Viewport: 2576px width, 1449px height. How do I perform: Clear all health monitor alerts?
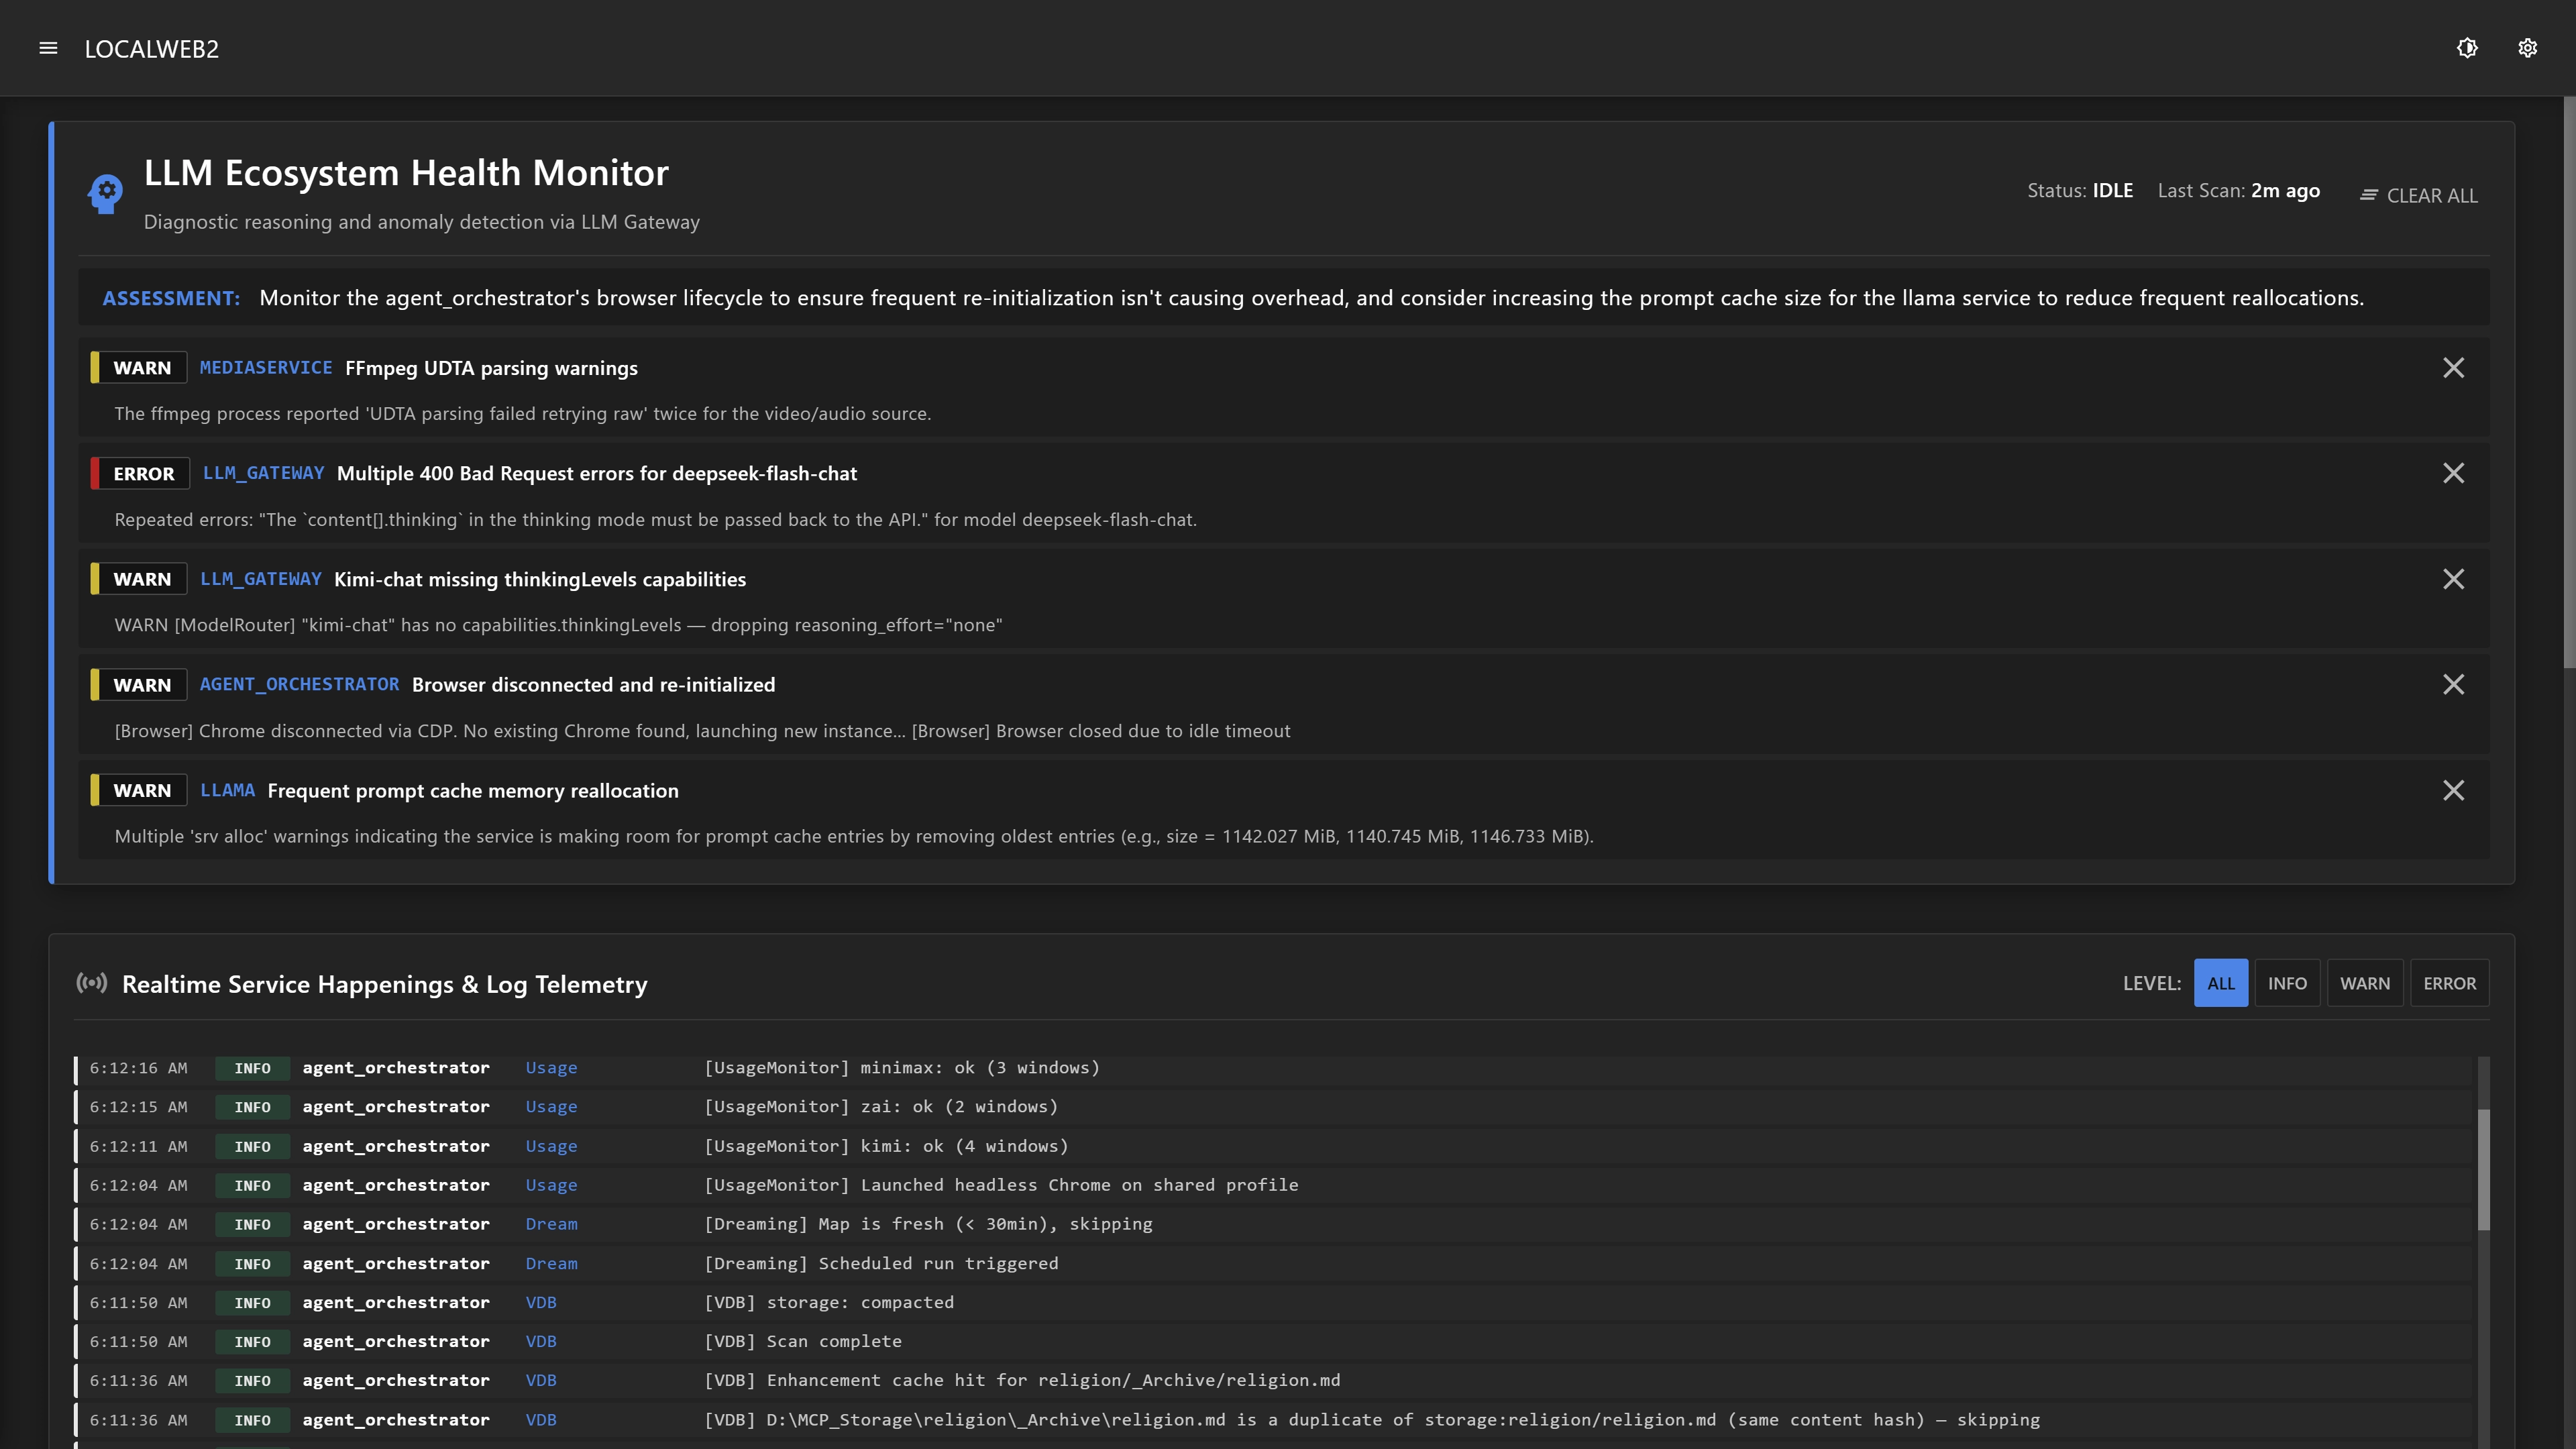coord(2418,195)
